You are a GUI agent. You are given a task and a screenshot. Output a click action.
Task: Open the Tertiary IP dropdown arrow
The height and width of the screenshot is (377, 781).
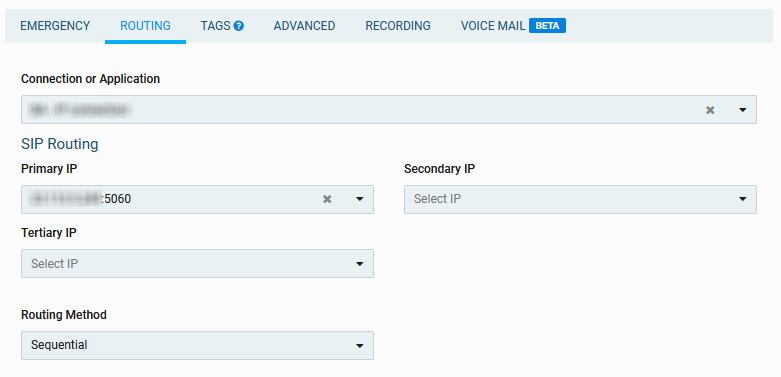coord(360,264)
